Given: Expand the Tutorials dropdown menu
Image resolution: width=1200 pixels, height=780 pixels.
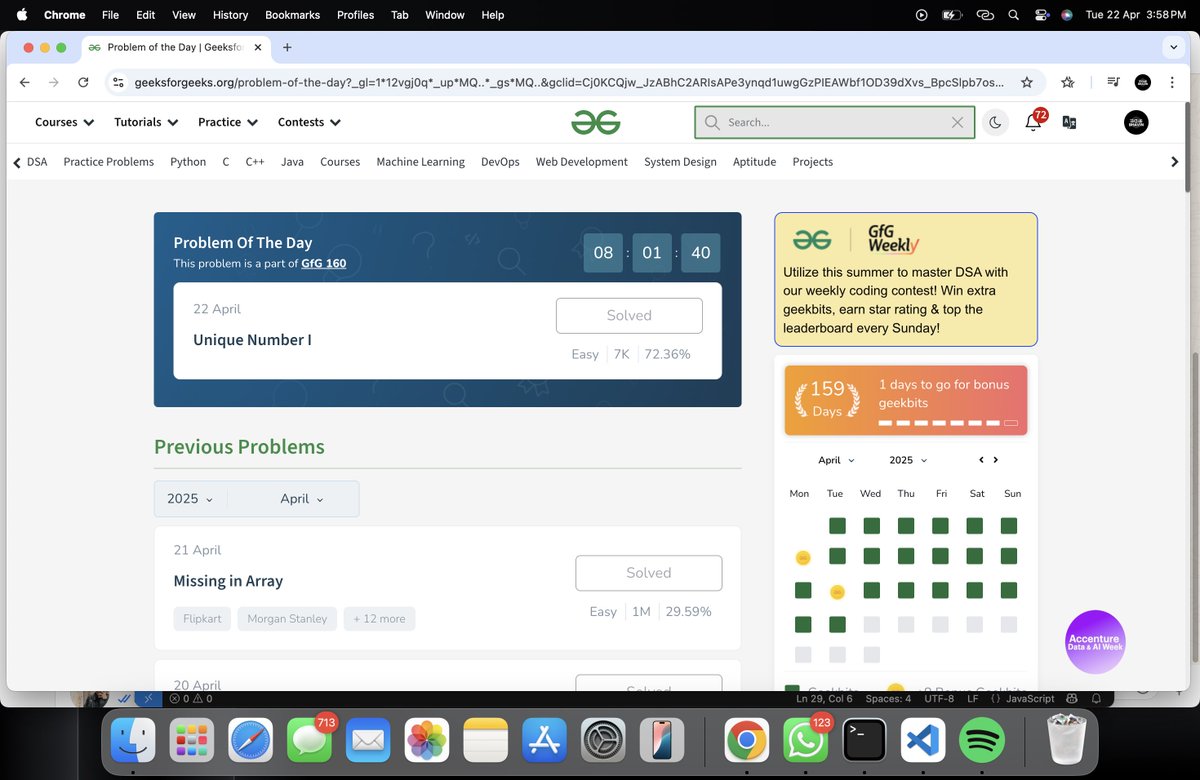Looking at the screenshot, I should click(146, 122).
